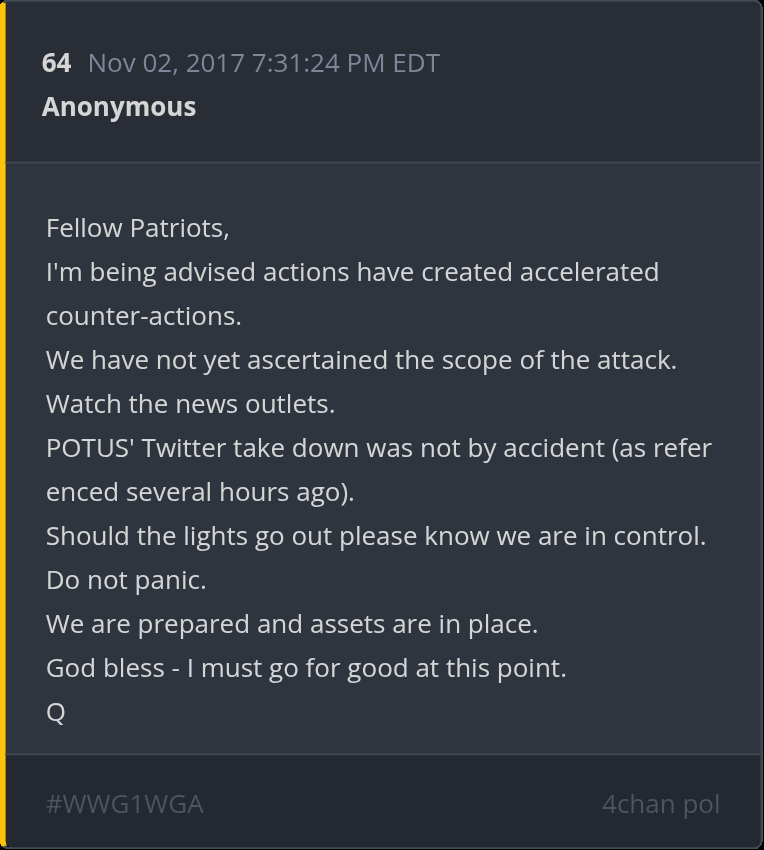This screenshot has height=850, width=764.
Task: Click the 'Fellow Patriots,' greeting line
Action: (138, 228)
